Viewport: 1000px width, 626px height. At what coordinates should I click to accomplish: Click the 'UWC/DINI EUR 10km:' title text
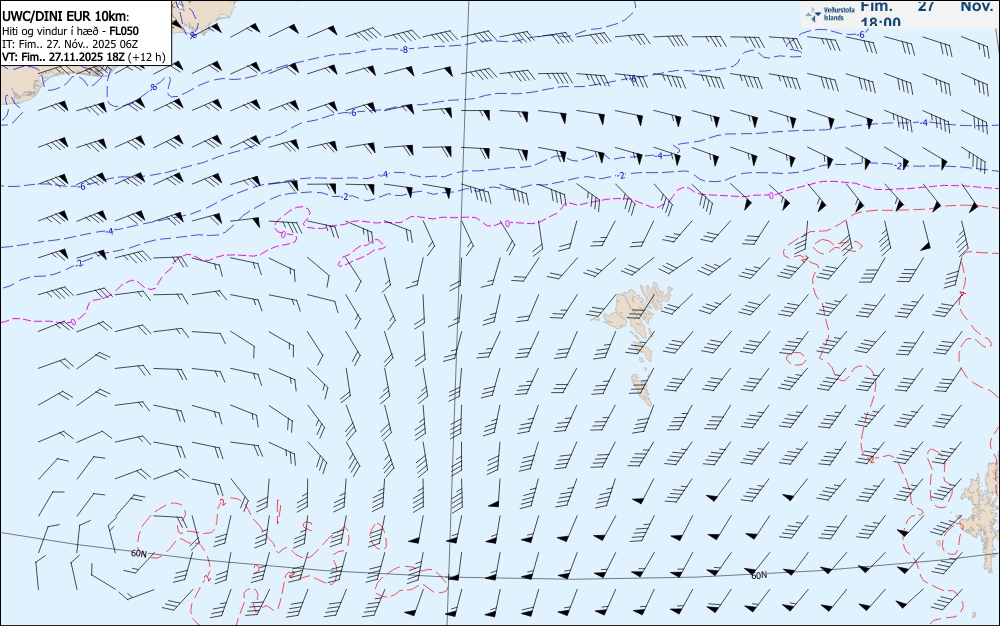pyautogui.click(x=65, y=17)
